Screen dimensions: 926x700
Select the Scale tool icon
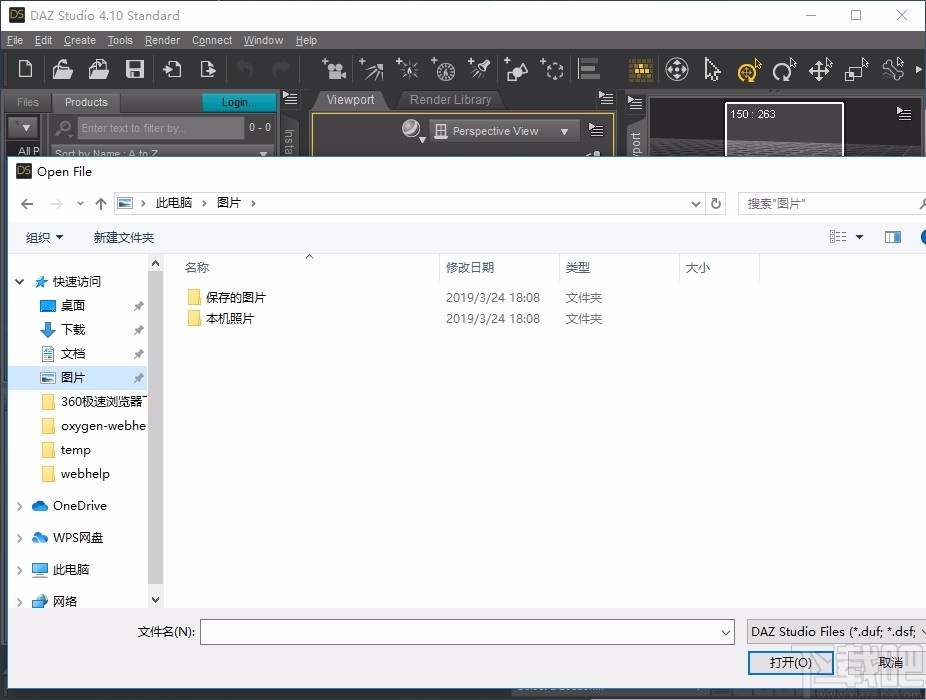(x=856, y=69)
